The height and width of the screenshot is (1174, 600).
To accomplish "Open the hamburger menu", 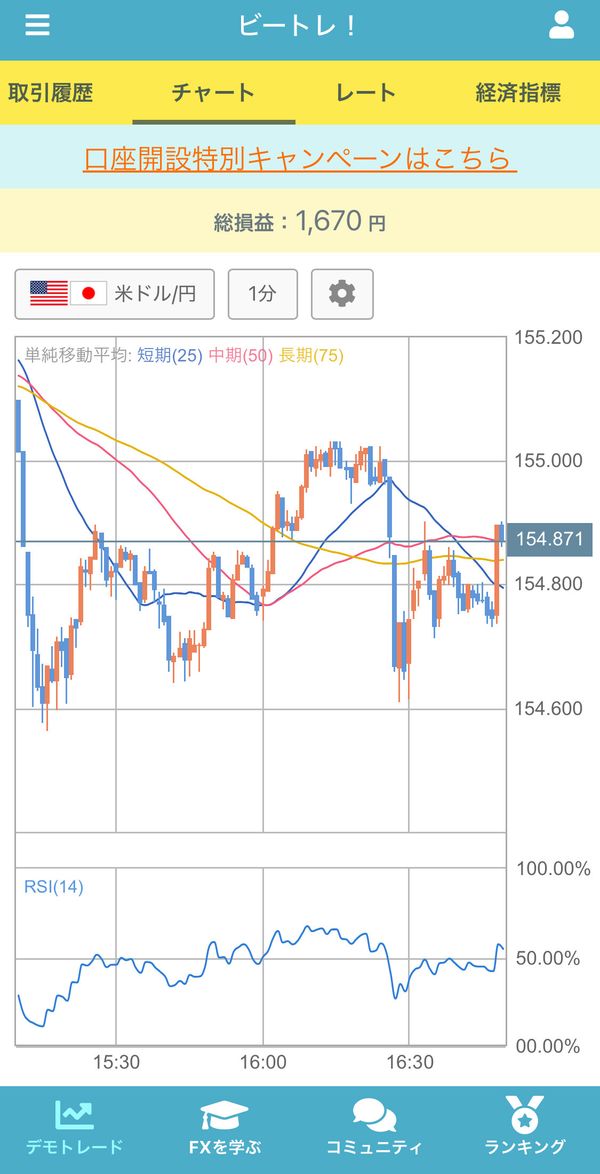I will click(37, 25).
